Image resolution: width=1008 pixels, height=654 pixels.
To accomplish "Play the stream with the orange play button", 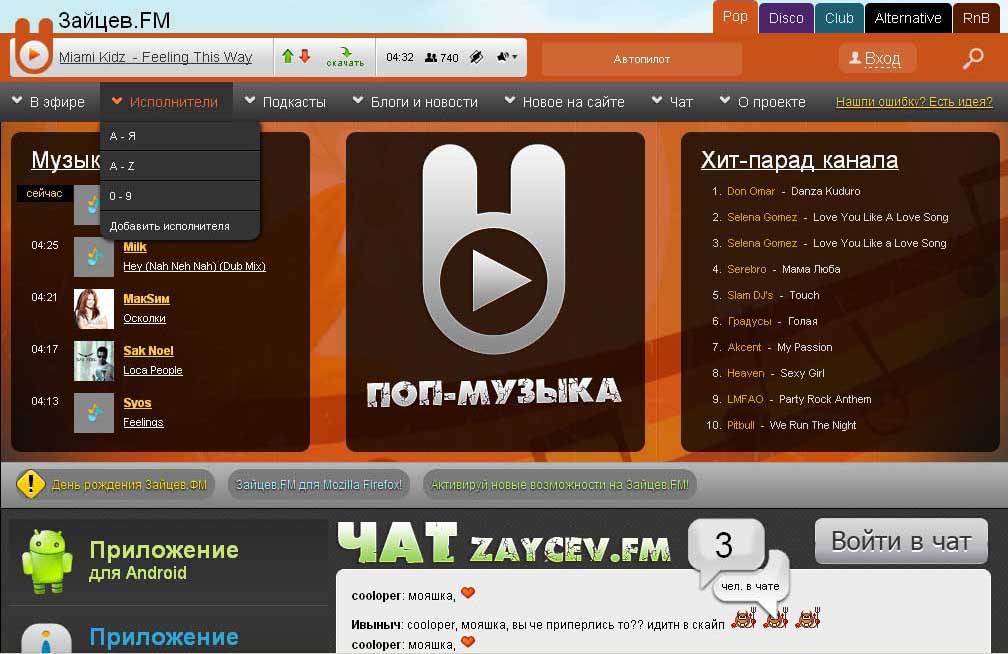I will point(32,56).
